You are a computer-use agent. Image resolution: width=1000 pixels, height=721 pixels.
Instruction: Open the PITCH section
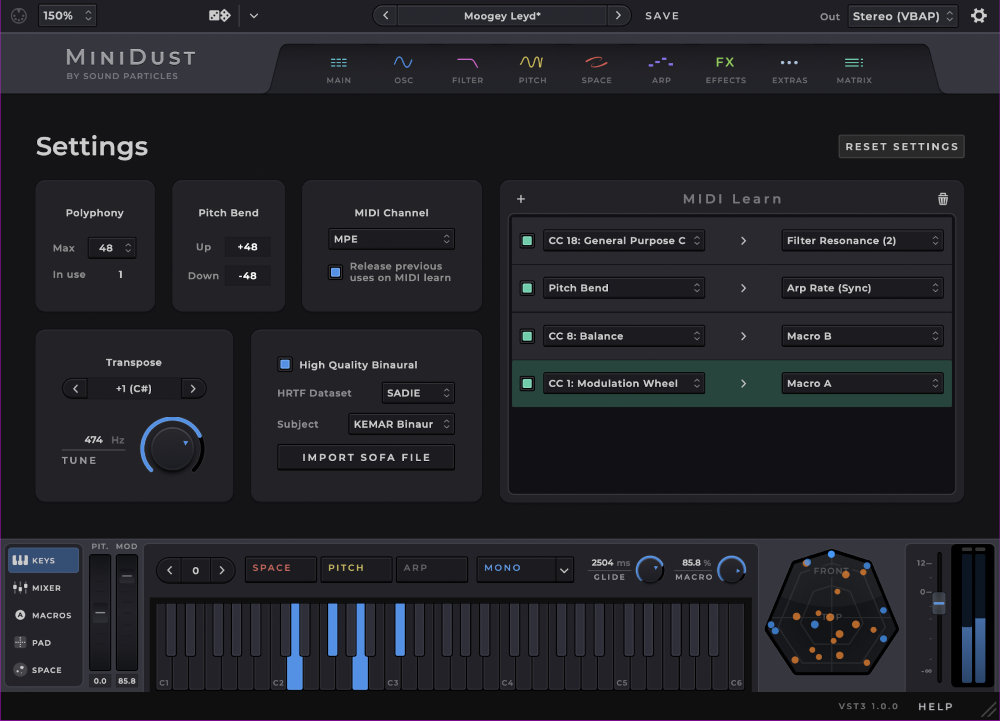(532, 68)
